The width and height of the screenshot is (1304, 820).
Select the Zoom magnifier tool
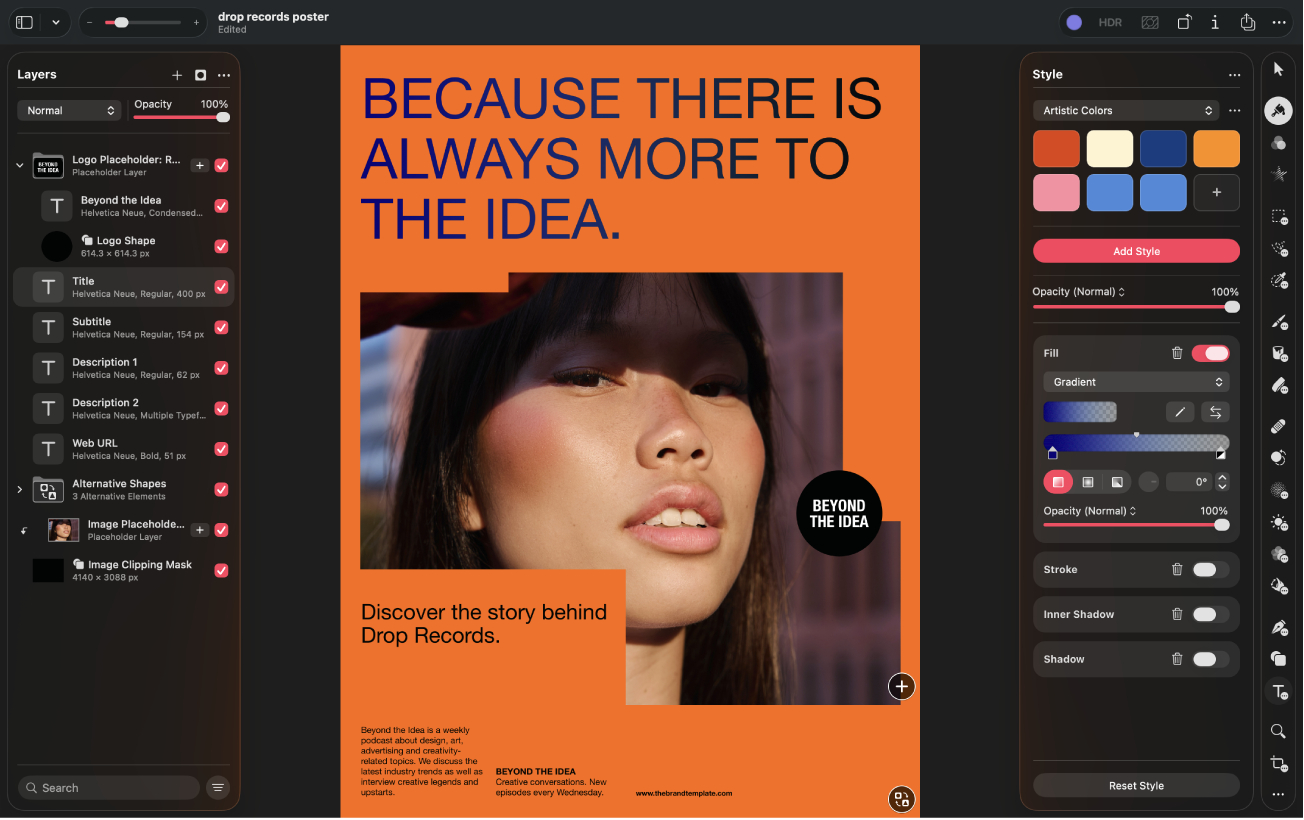click(1278, 732)
